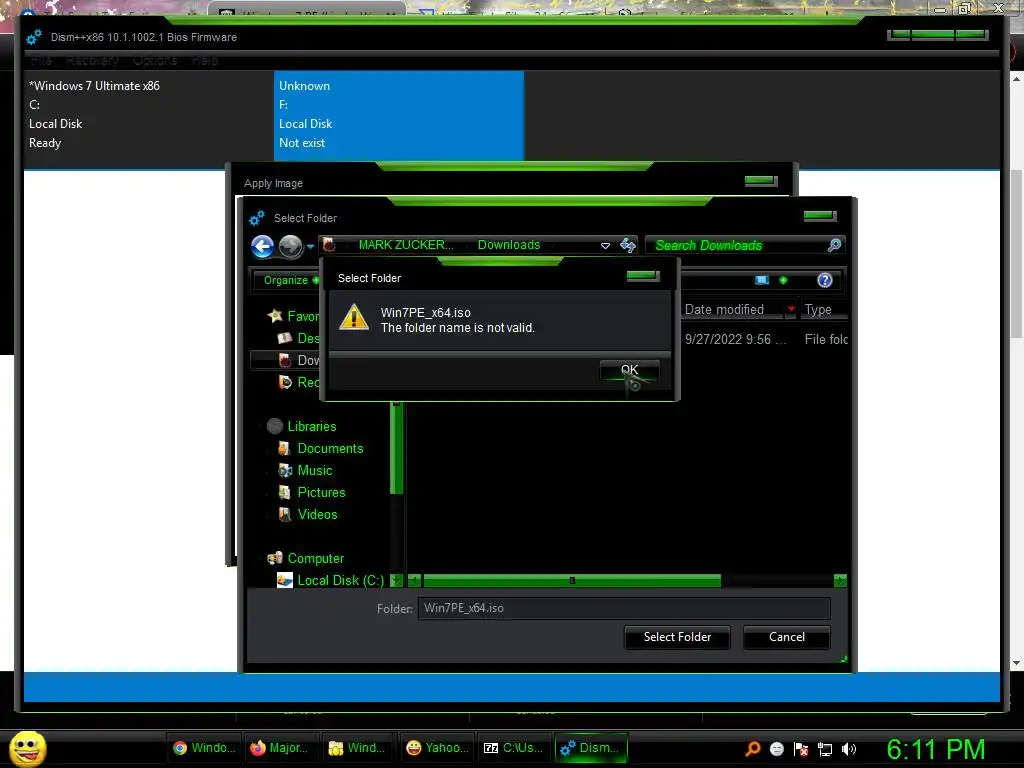Open Videos library
The width and height of the screenshot is (1024, 768).
tap(308, 515)
